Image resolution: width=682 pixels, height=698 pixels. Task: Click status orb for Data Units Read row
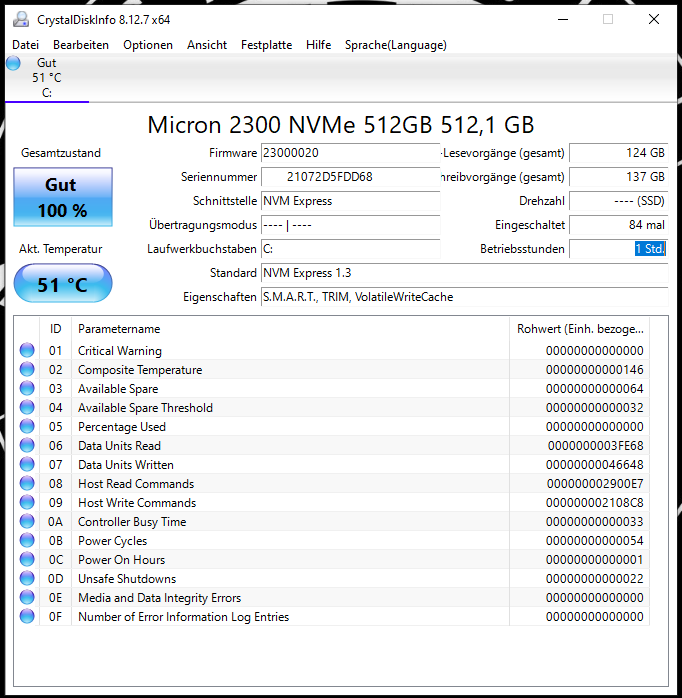(x=27, y=446)
